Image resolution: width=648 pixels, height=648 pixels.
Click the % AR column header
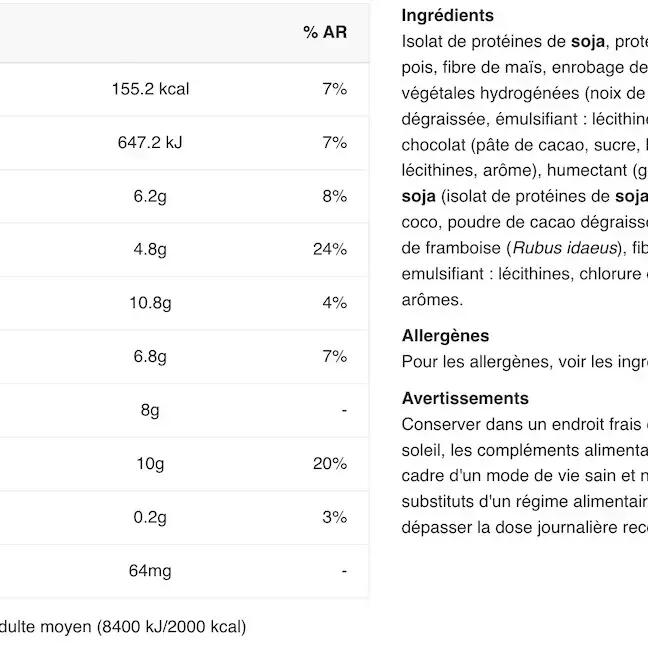324,33
